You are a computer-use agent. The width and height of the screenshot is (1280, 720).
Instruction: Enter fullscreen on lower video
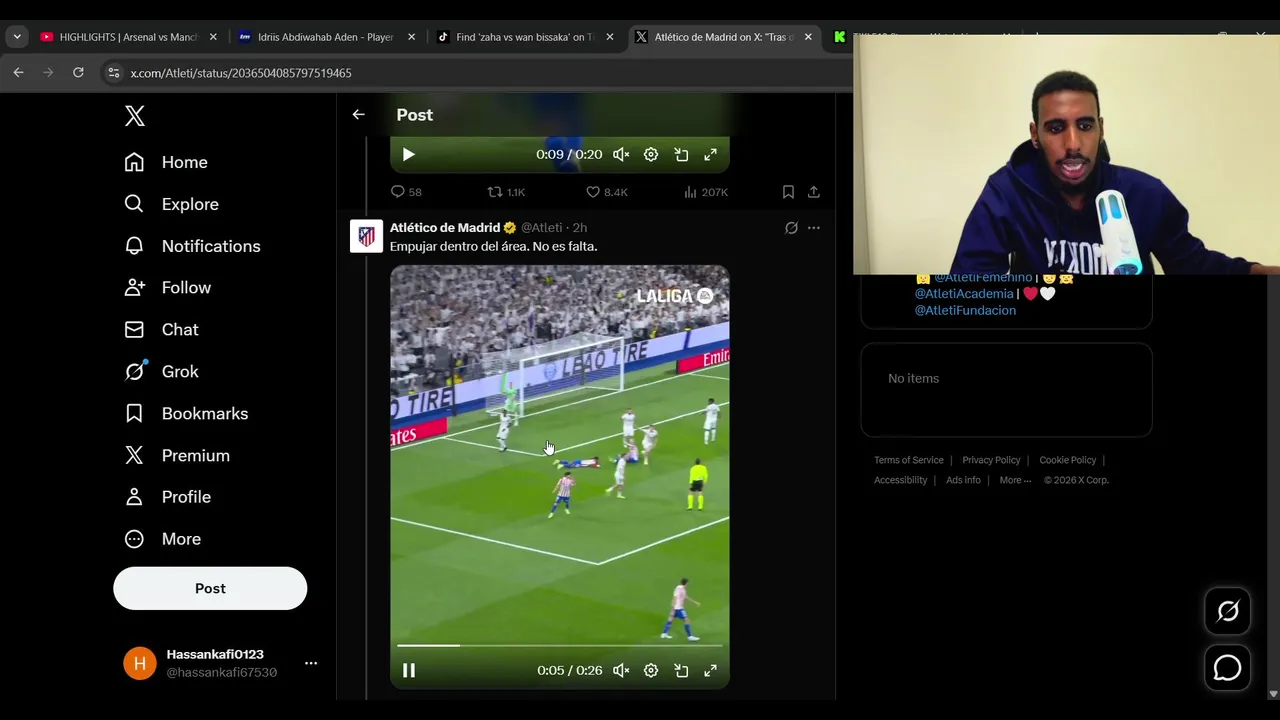click(710, 670)
